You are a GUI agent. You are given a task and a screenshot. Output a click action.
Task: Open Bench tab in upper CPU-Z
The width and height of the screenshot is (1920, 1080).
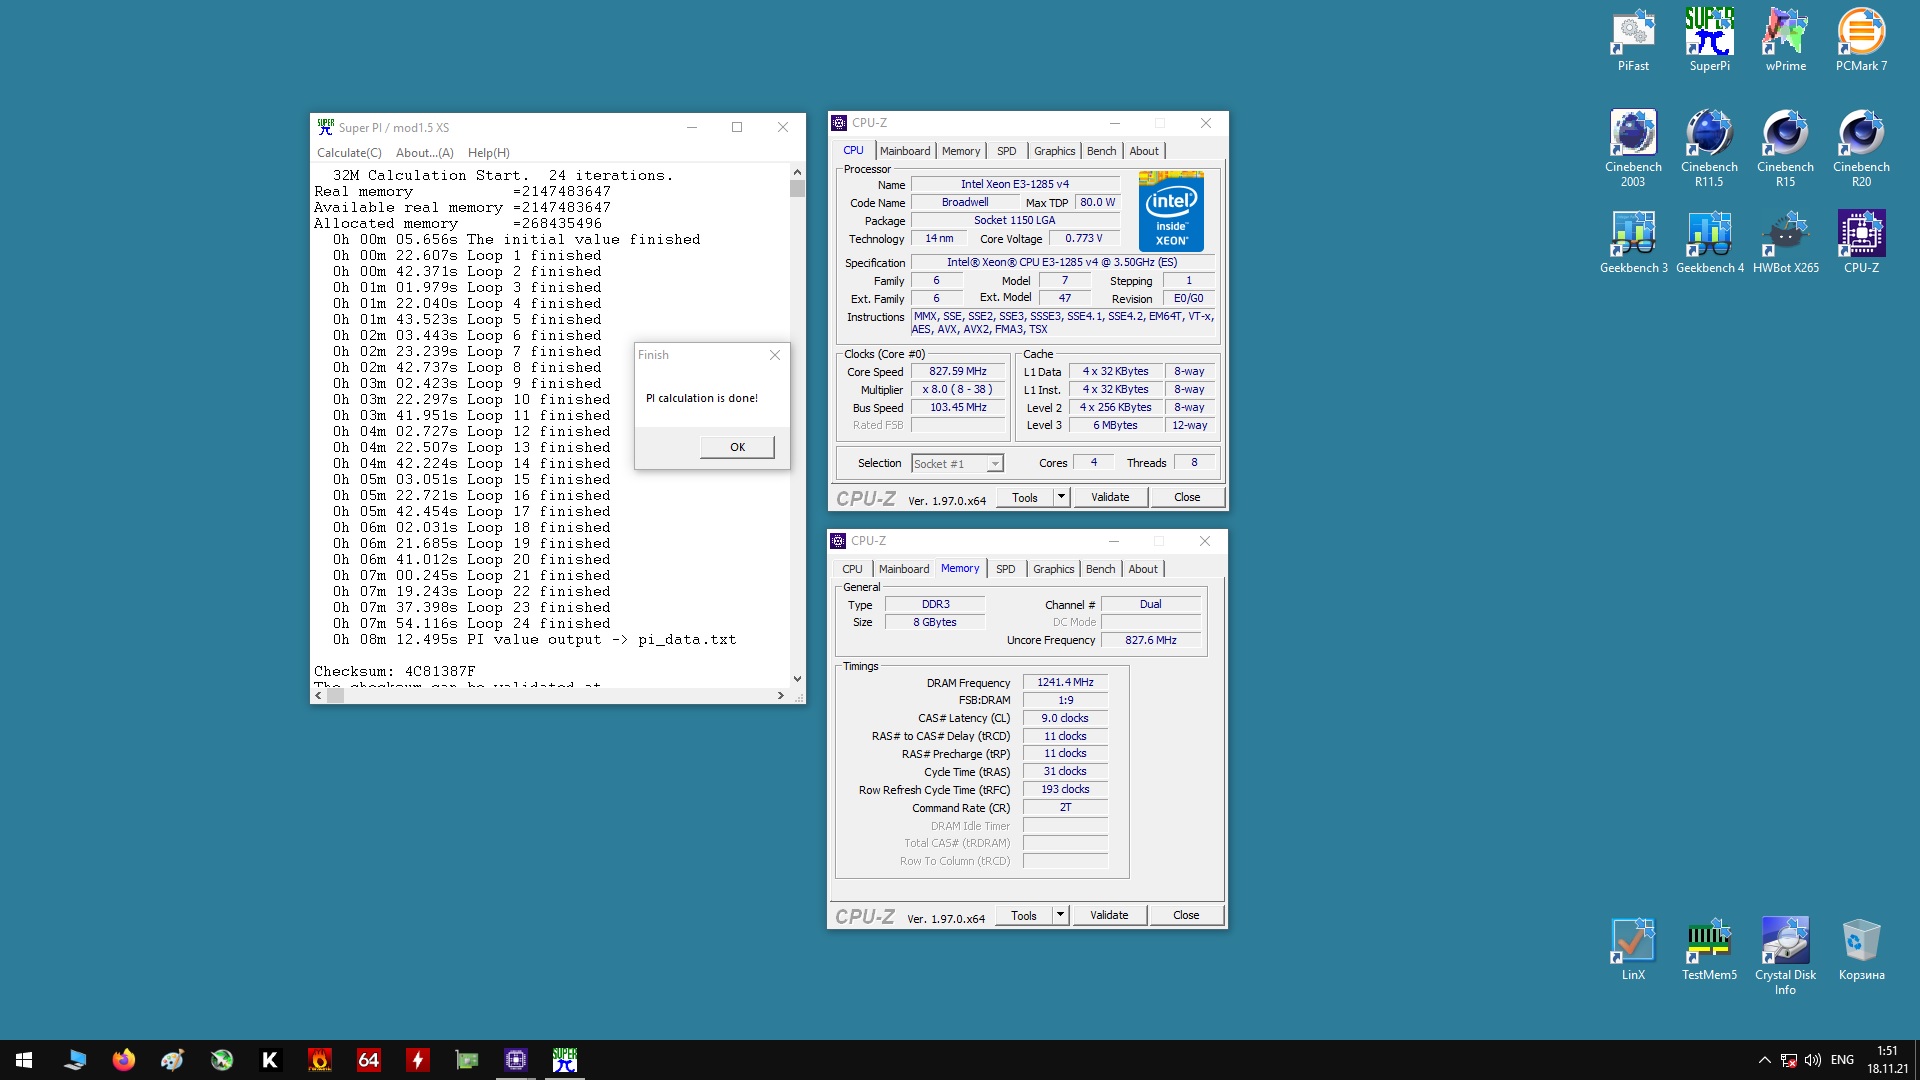[1102, 151]
